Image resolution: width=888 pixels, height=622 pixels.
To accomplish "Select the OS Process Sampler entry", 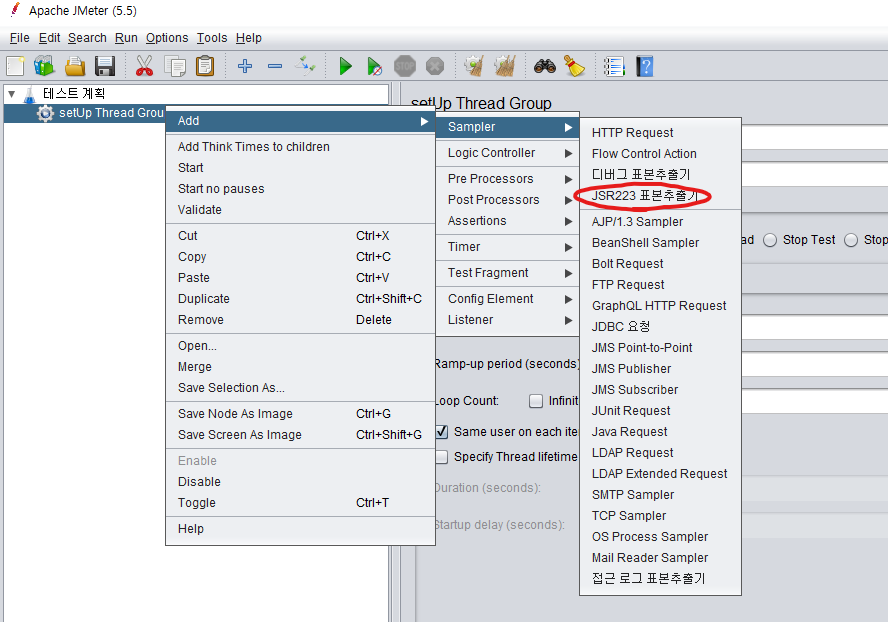I will point(660,536).
